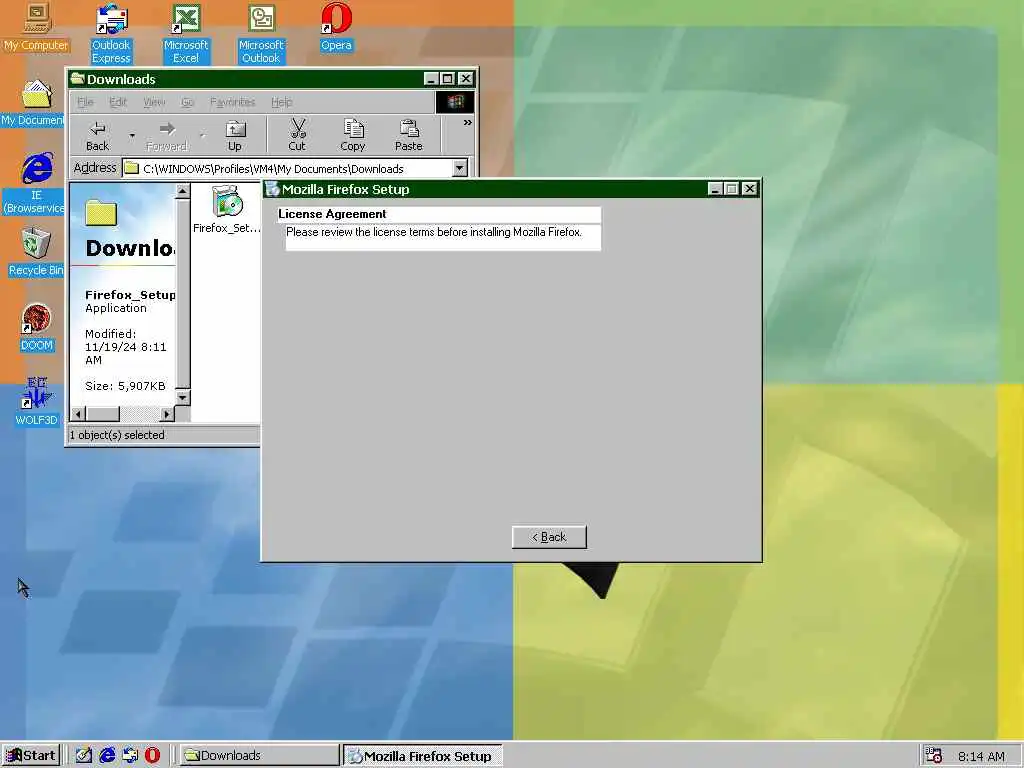1024x768 pixels.
Task: Select the Recycle Bin desktop icon
Action: point(36,252)
